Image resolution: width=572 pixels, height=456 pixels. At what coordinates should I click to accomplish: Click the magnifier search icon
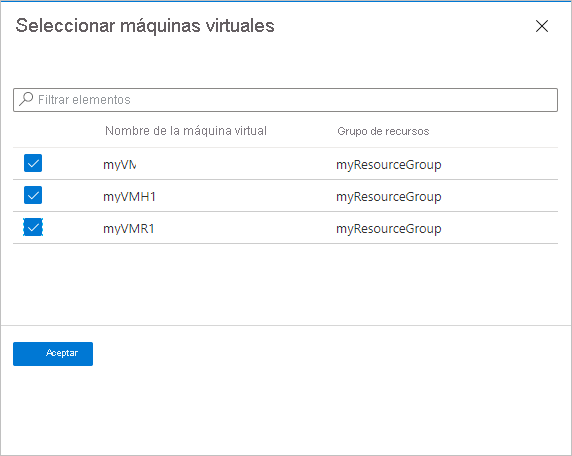(x=26, y=99)
